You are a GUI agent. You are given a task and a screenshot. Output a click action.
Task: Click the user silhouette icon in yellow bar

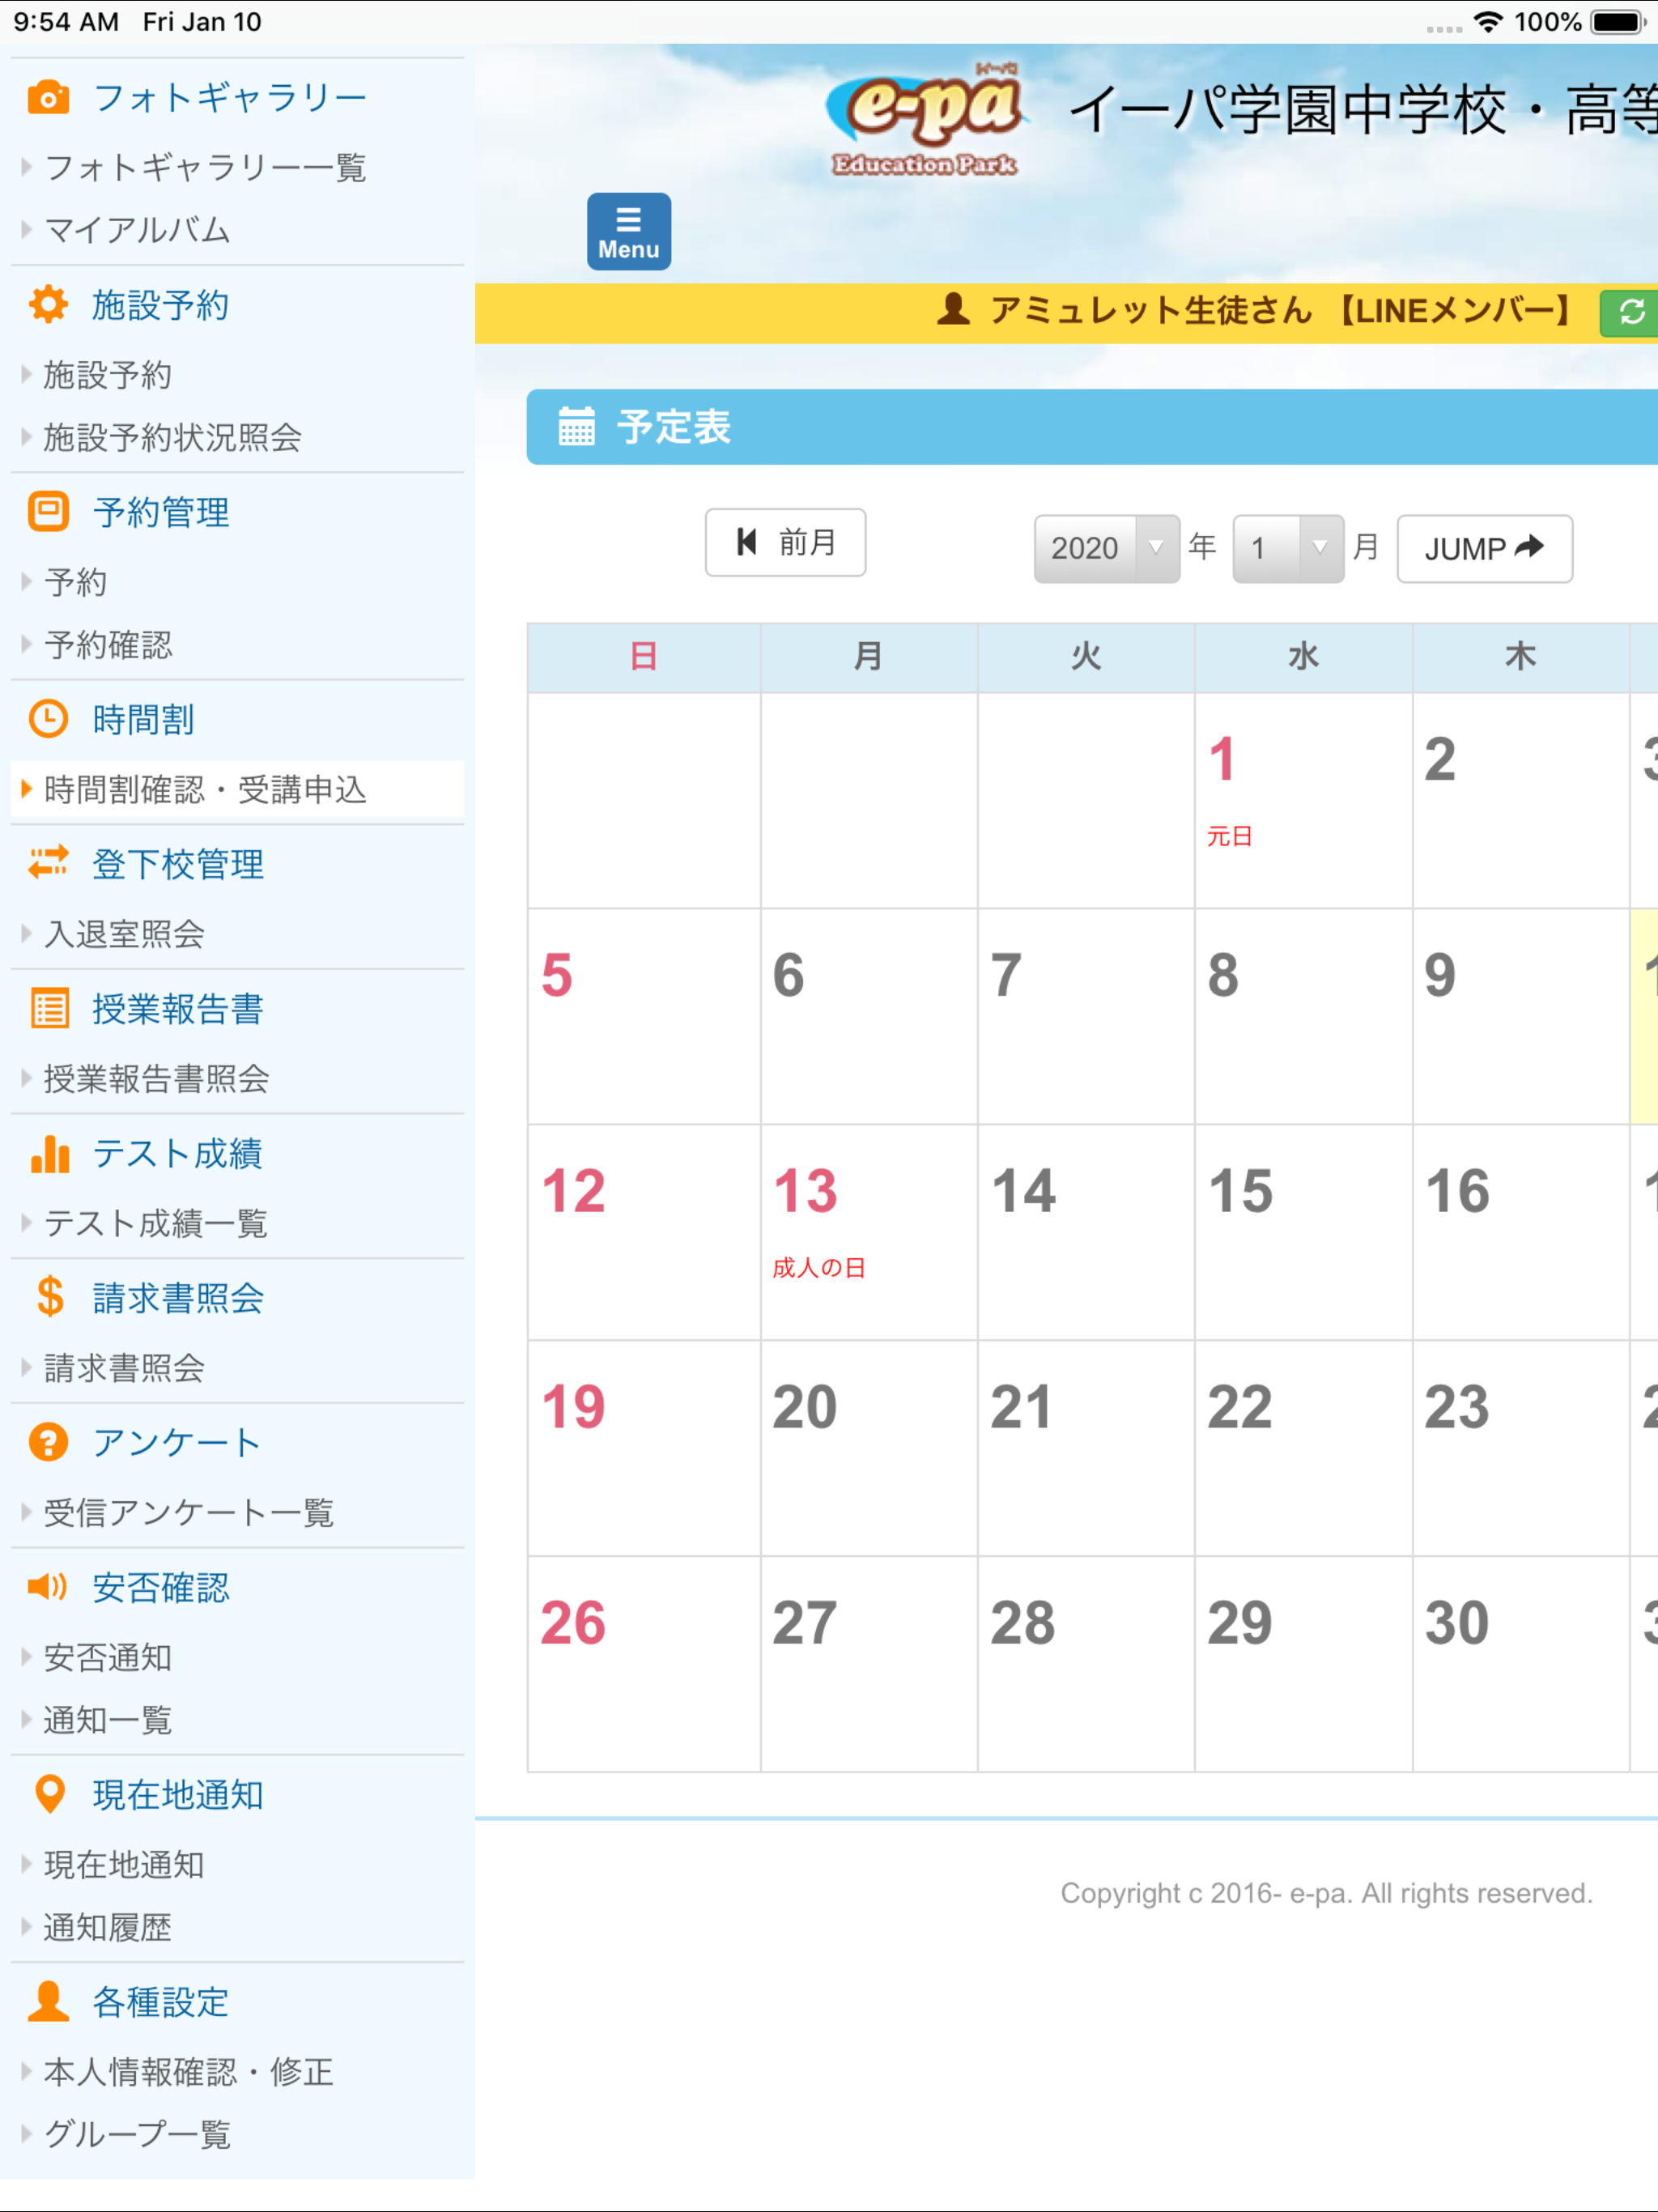pyautogui.click(x=953, y=309)
